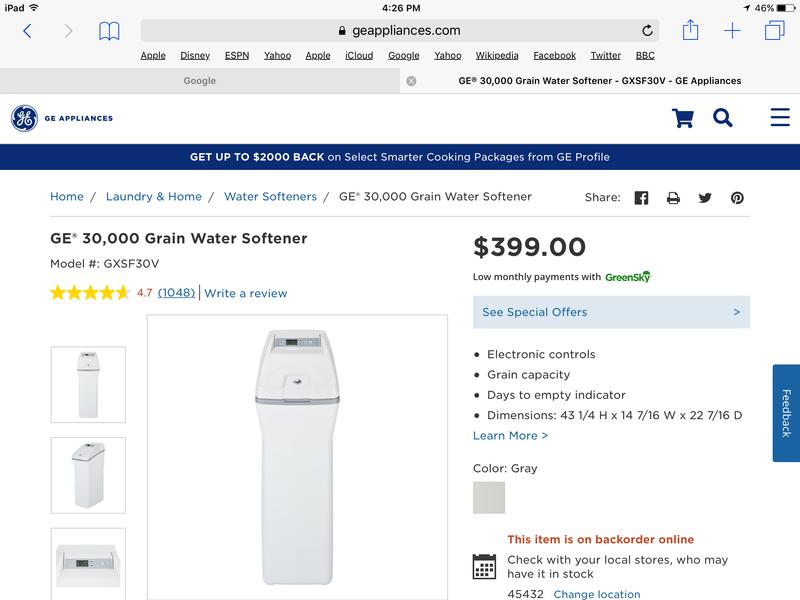This screenshot has height=600, width=800.
Task: Open the shopping cart icon
Action: click(x=683, y=118)
